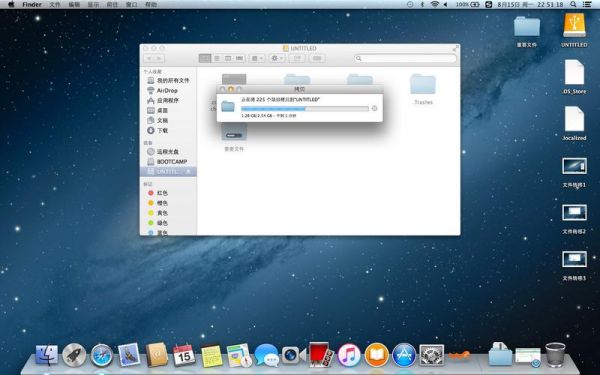Open System Preferences from the Dock
The height and width of the screenshot is (375, 600).
click(432, 355)
